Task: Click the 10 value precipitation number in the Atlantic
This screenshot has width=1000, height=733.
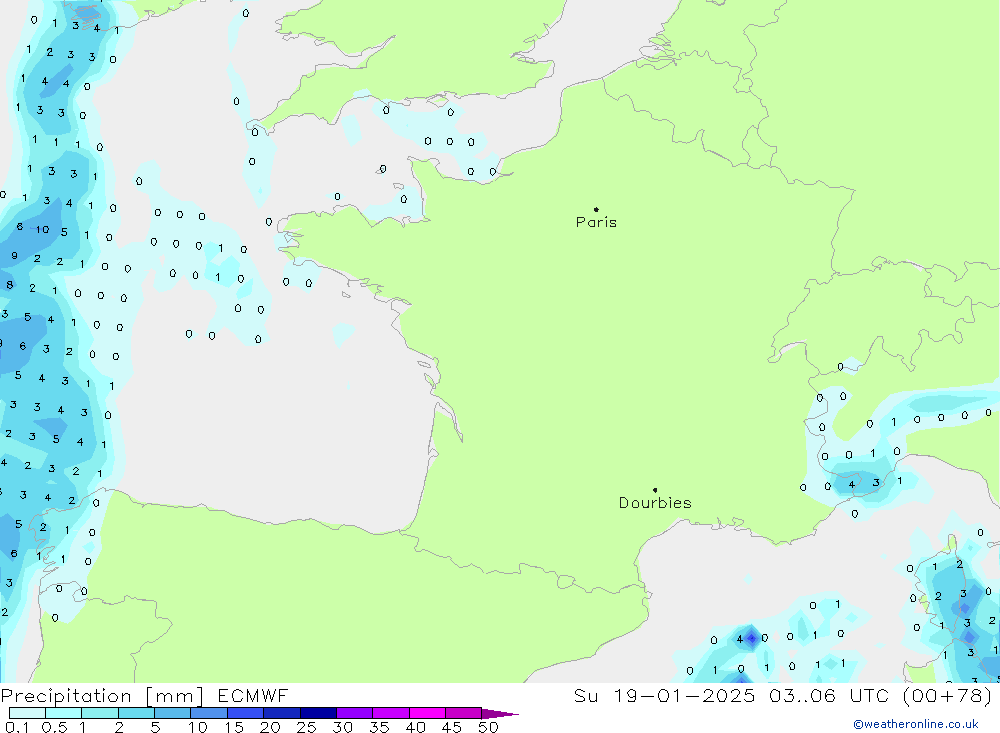Action: 42,230
